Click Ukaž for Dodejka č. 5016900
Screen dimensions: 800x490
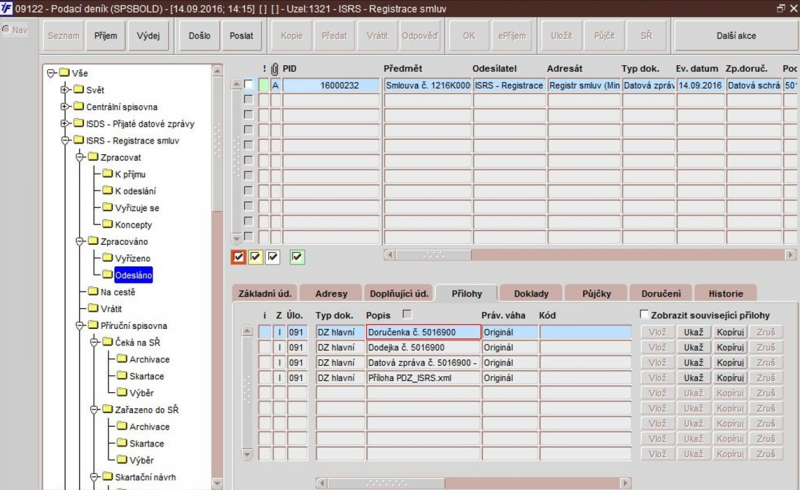[x=693, y=348]
